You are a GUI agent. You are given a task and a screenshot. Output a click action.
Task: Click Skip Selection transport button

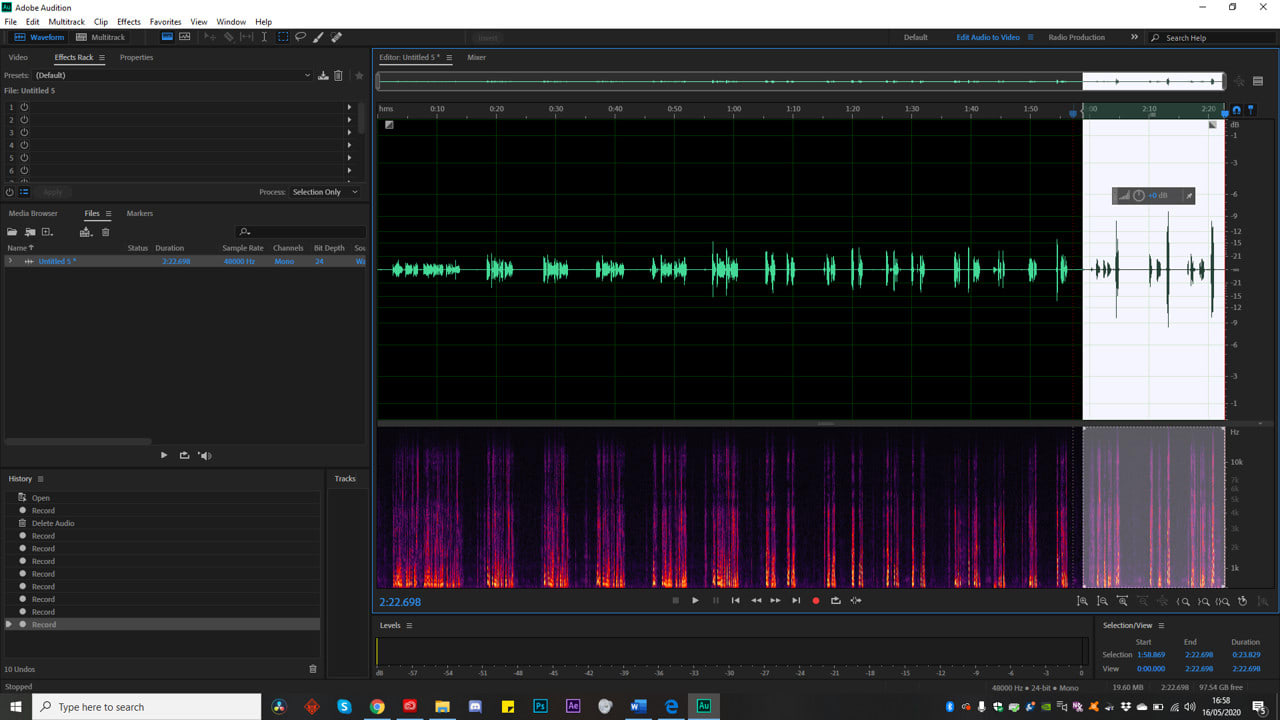point(856,600)
